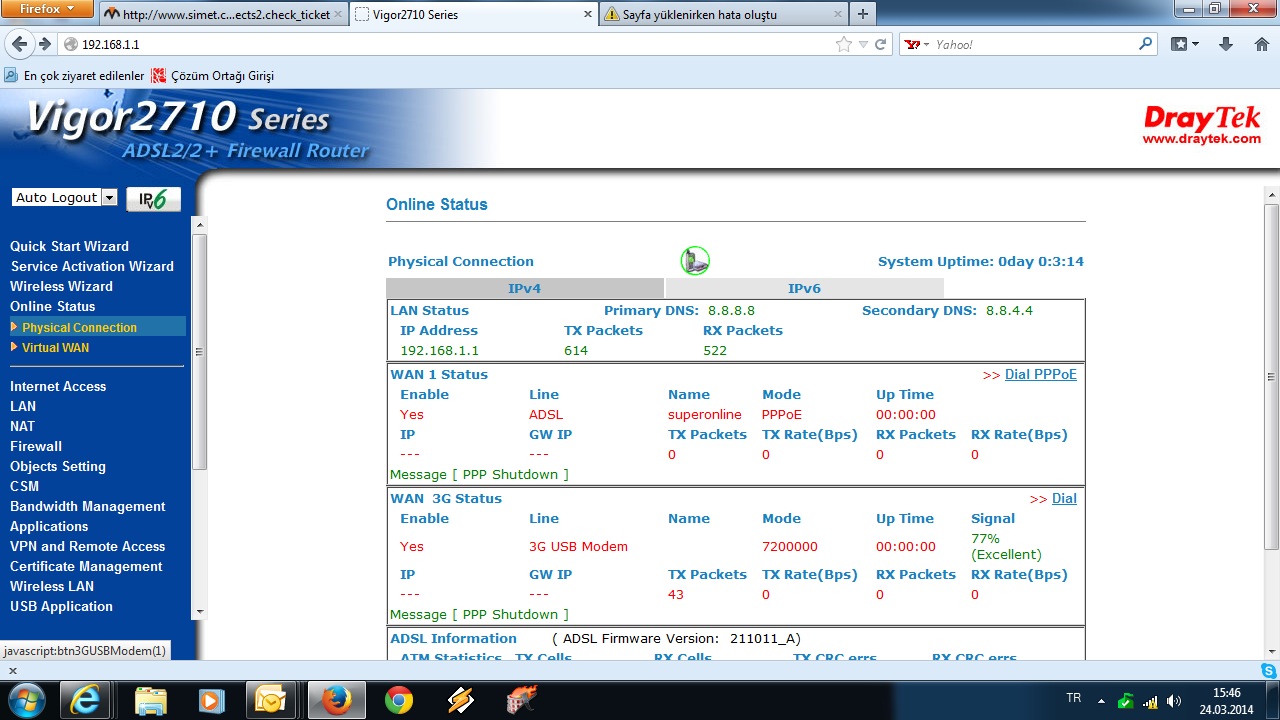Open the Firewall menu in sidebar
The image size is (1280, 720).
pos(36,446)
